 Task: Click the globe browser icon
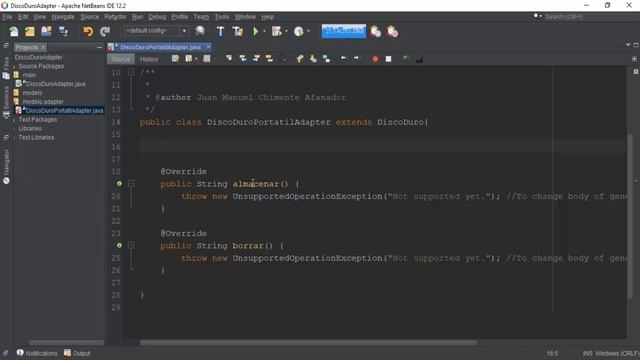[x=200, y=31]
